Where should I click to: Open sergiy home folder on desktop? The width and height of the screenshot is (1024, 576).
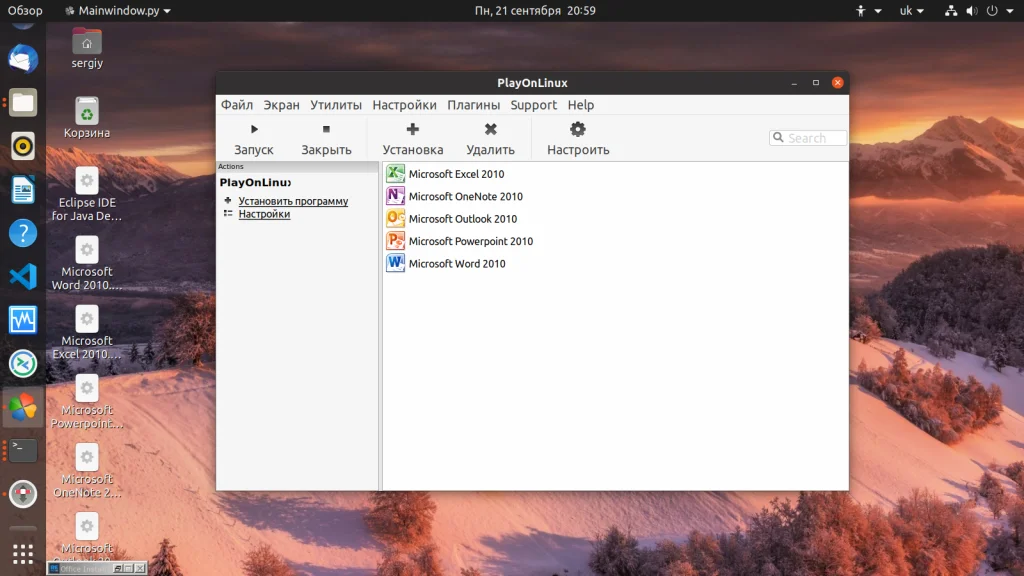87,49
